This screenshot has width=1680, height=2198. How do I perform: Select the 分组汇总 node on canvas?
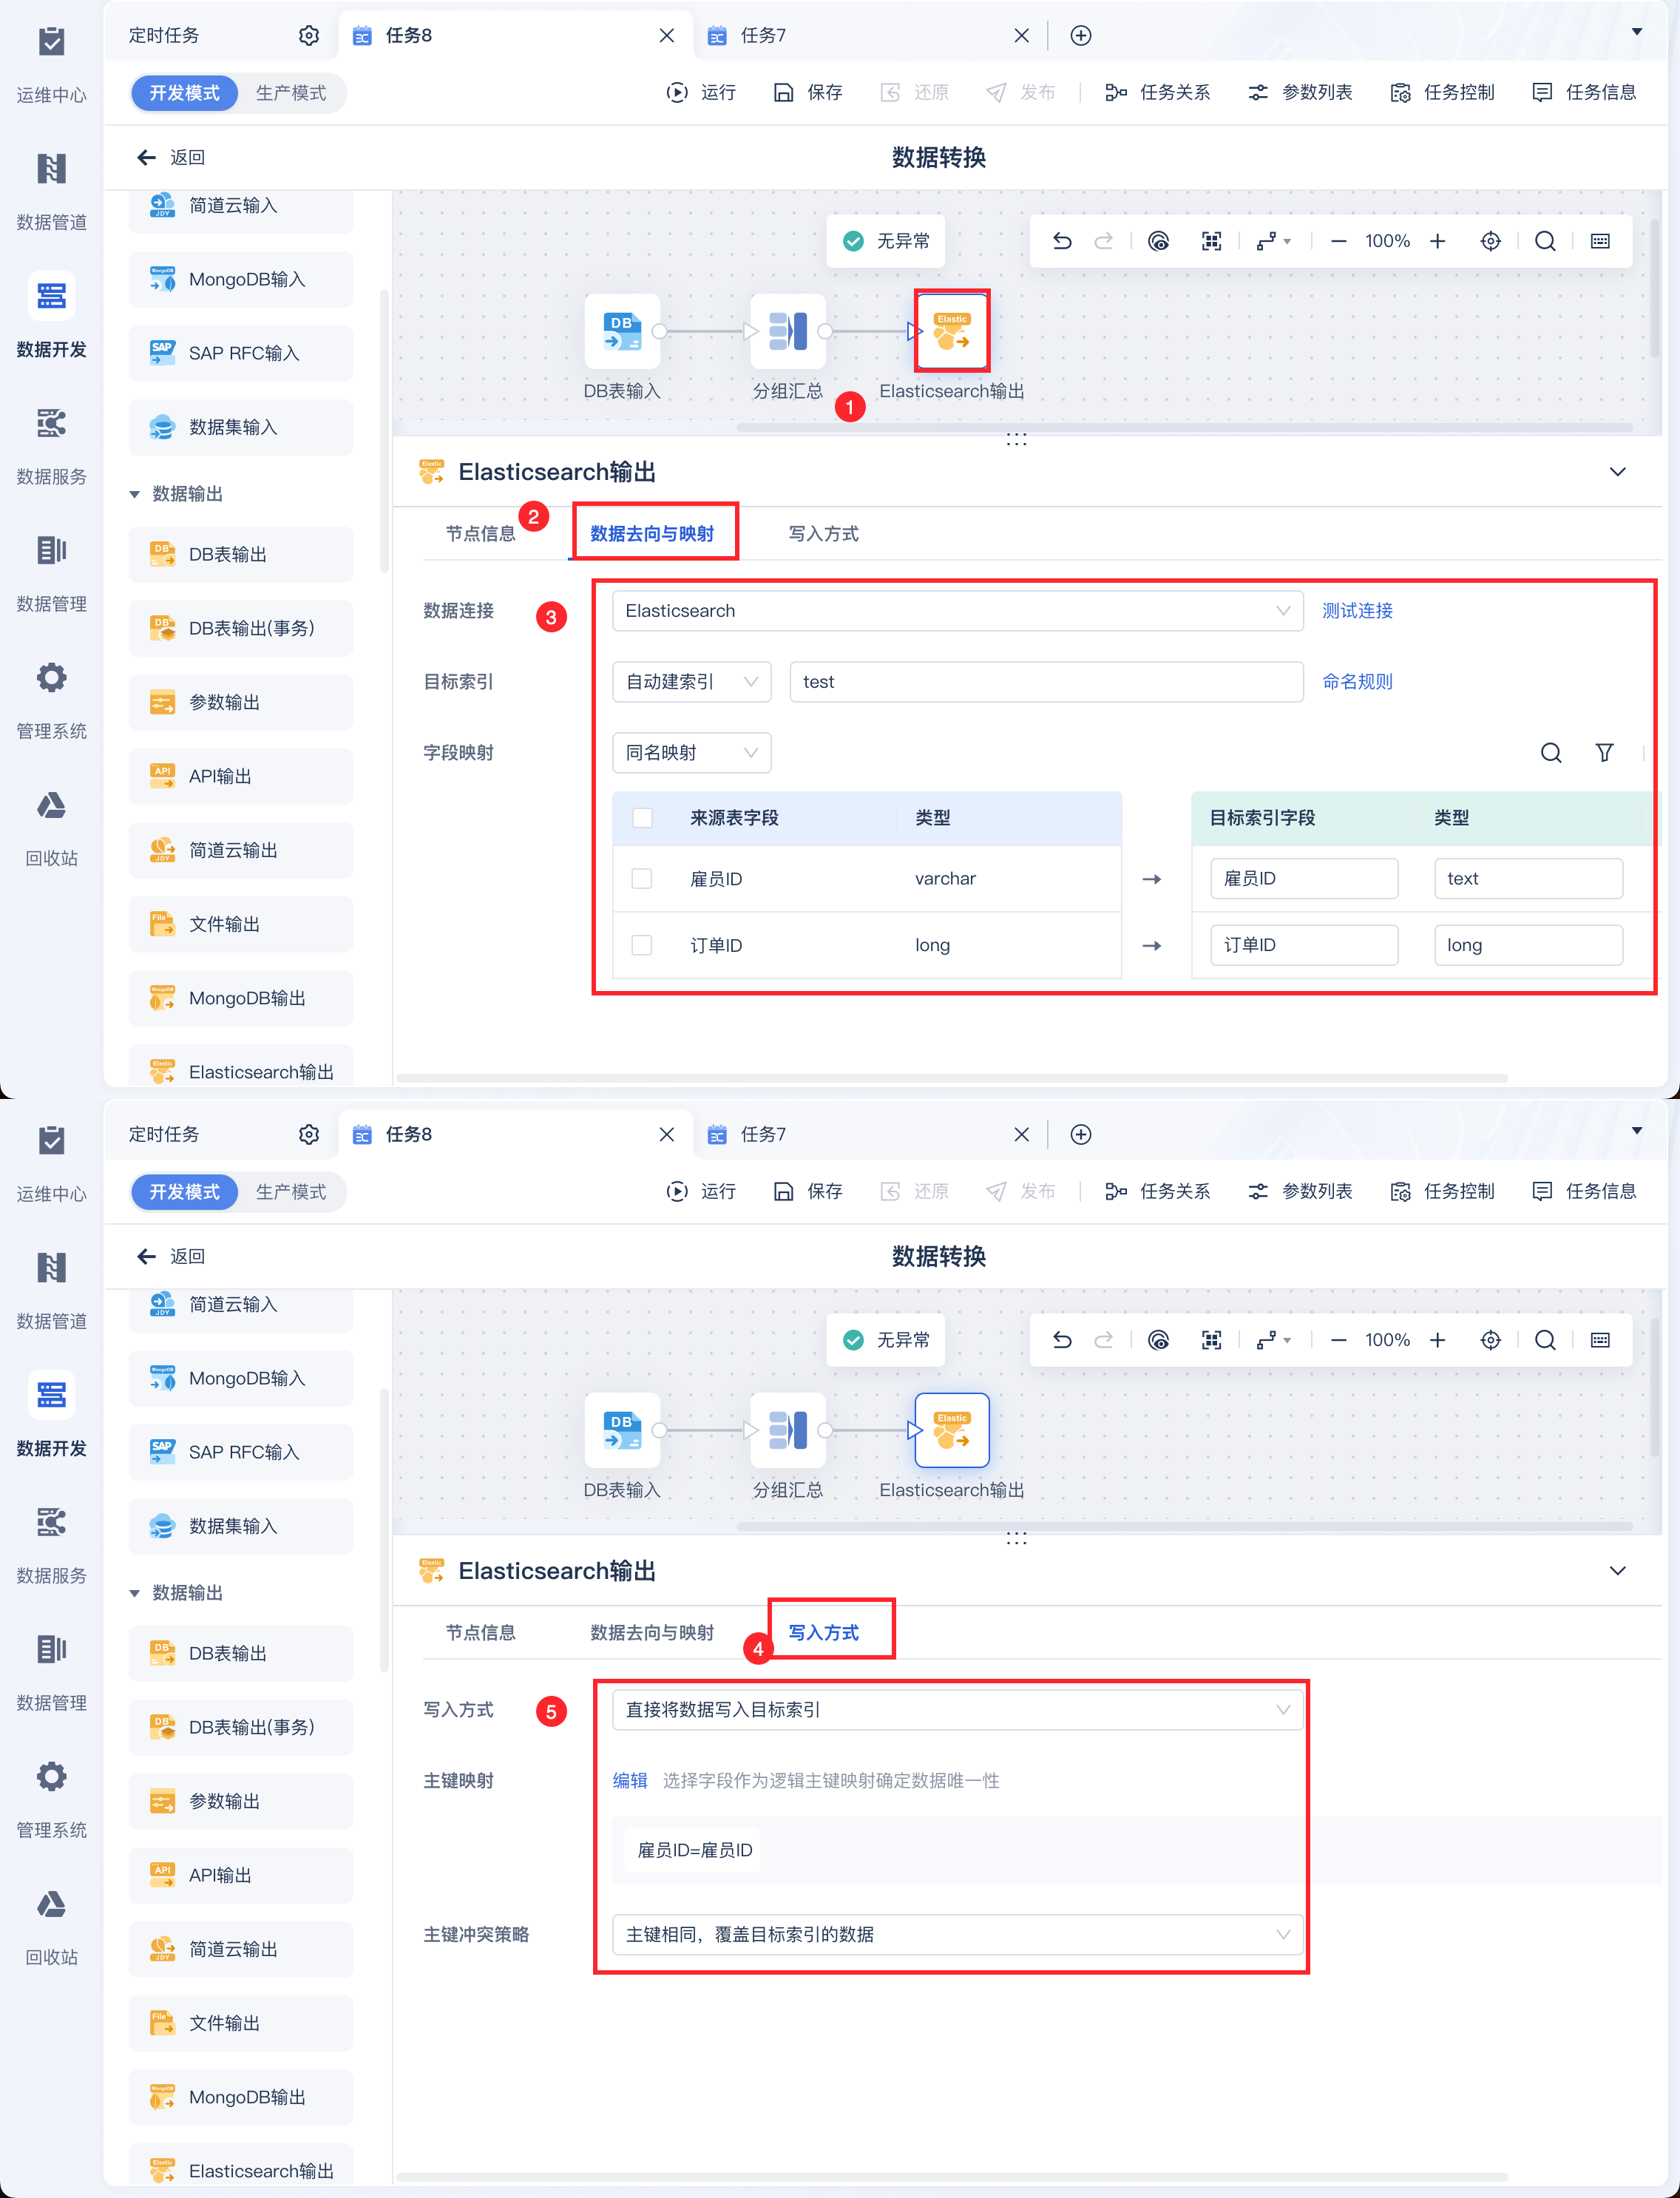788,331
